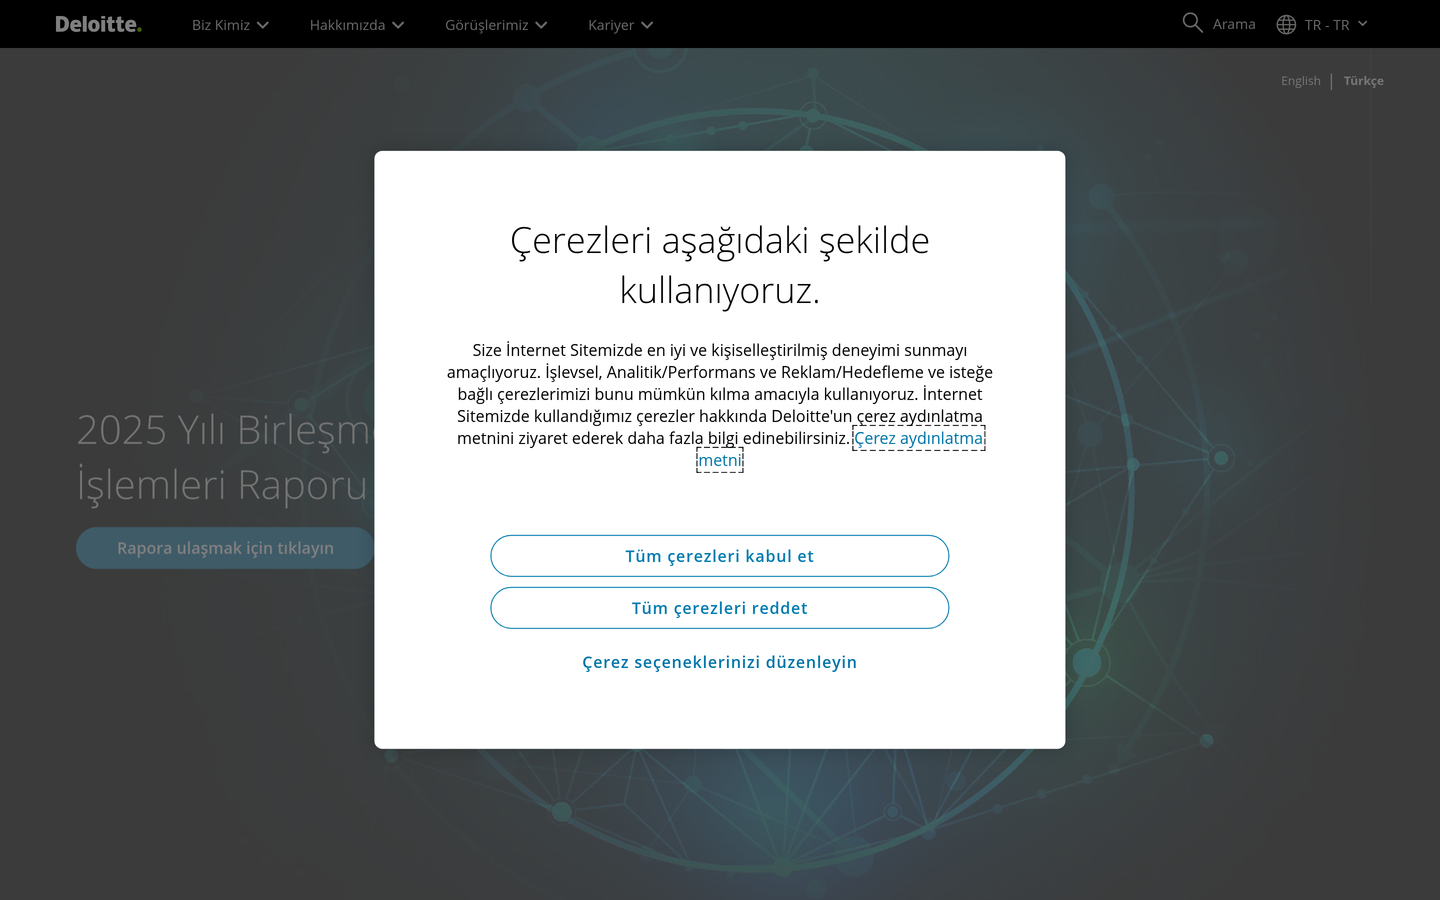Viewport: 1440px width, 900px height.
Task: Open Çerez seçeneklerinizi düzenleyin cookie options
Action: (x=720, y=662)
